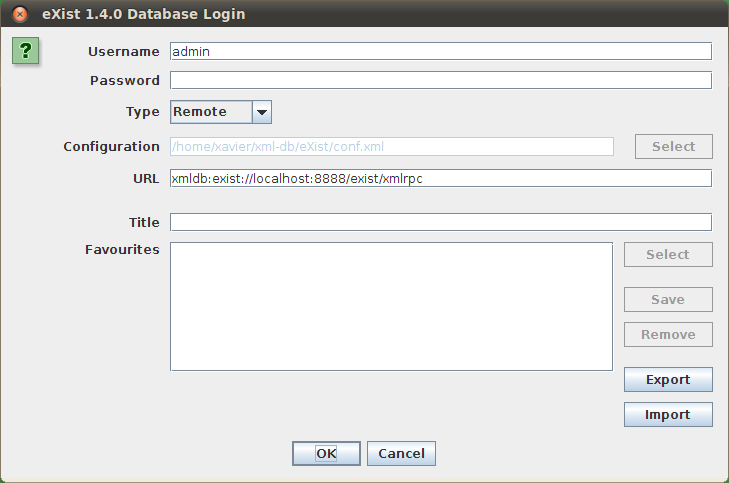Focus the Title text field
This screenshot has height=483, width=729.
440,222
